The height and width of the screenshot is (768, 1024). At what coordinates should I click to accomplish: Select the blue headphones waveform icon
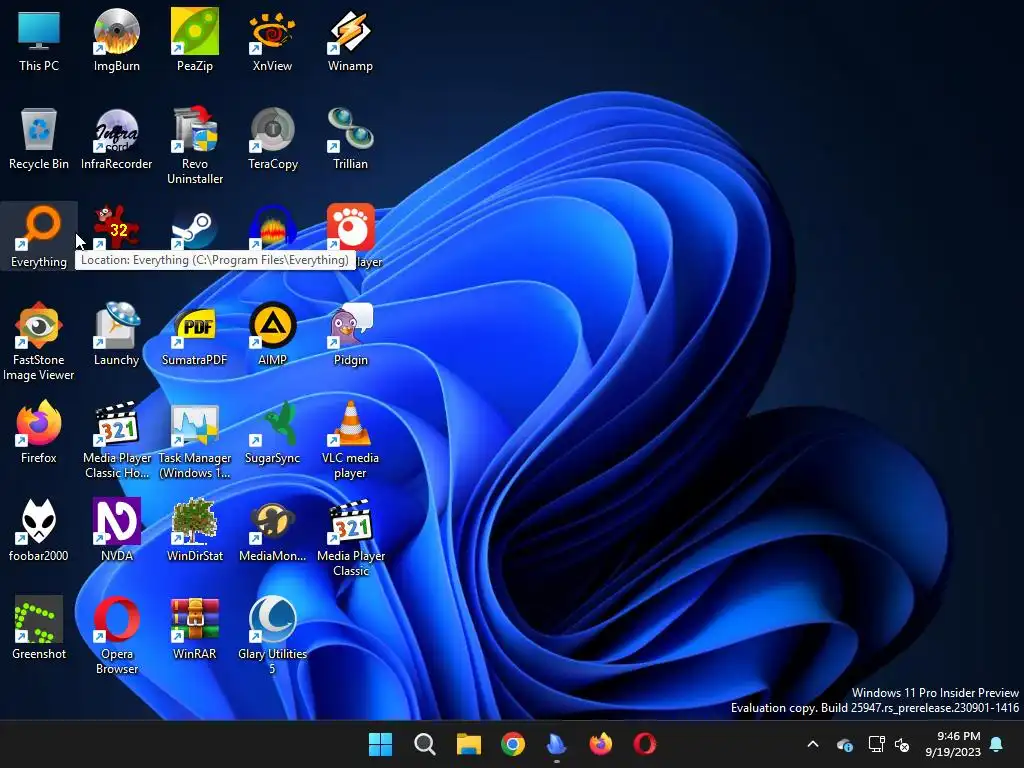272,227
